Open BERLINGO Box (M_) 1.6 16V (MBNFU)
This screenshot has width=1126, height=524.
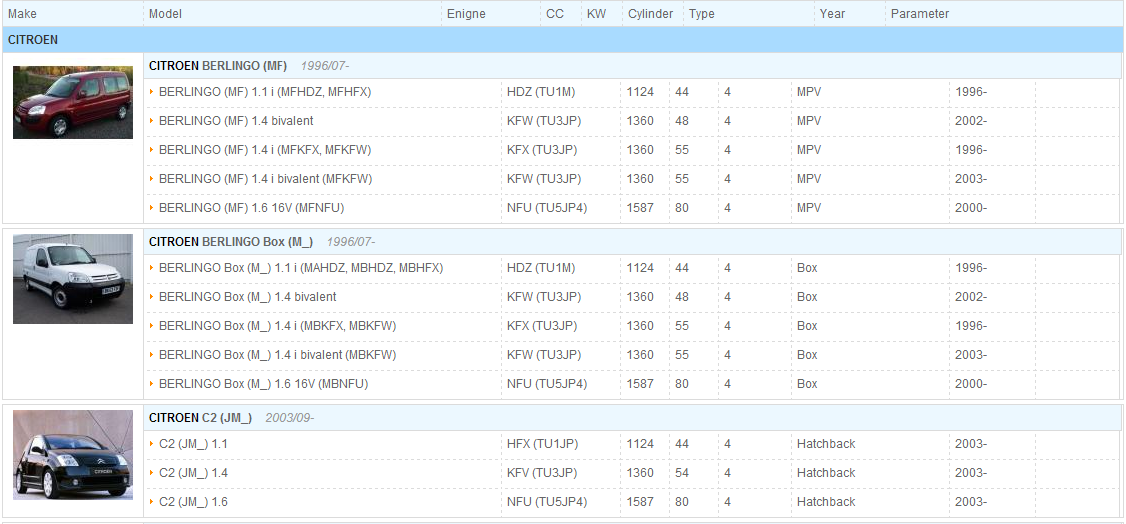click(x=264, y=384)
